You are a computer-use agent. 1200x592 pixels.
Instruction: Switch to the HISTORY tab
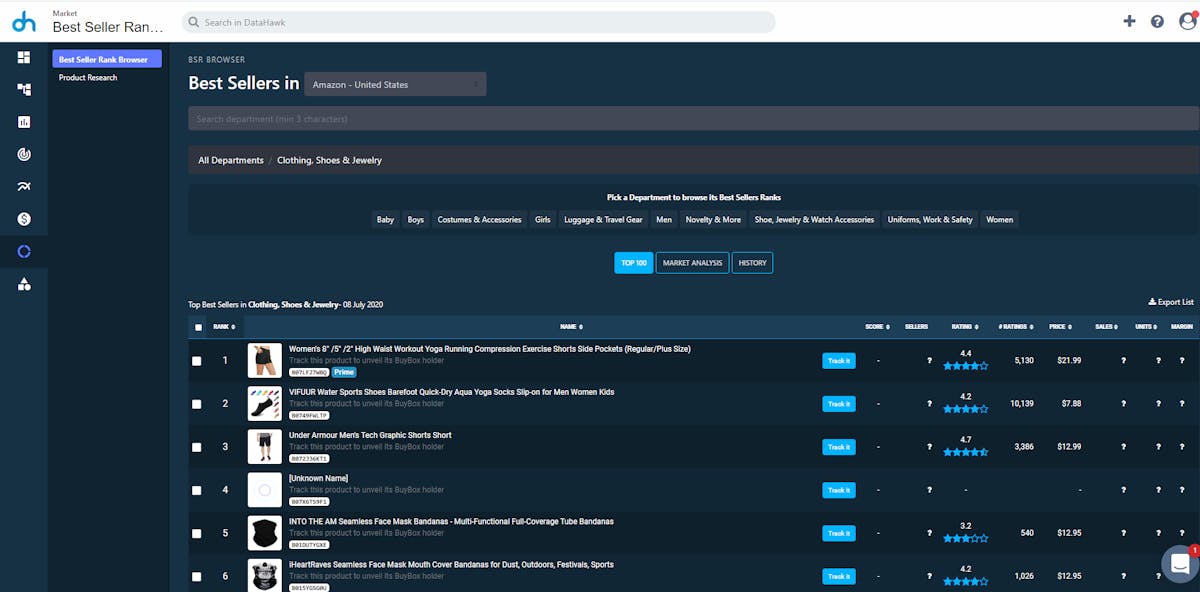[752, 263]
